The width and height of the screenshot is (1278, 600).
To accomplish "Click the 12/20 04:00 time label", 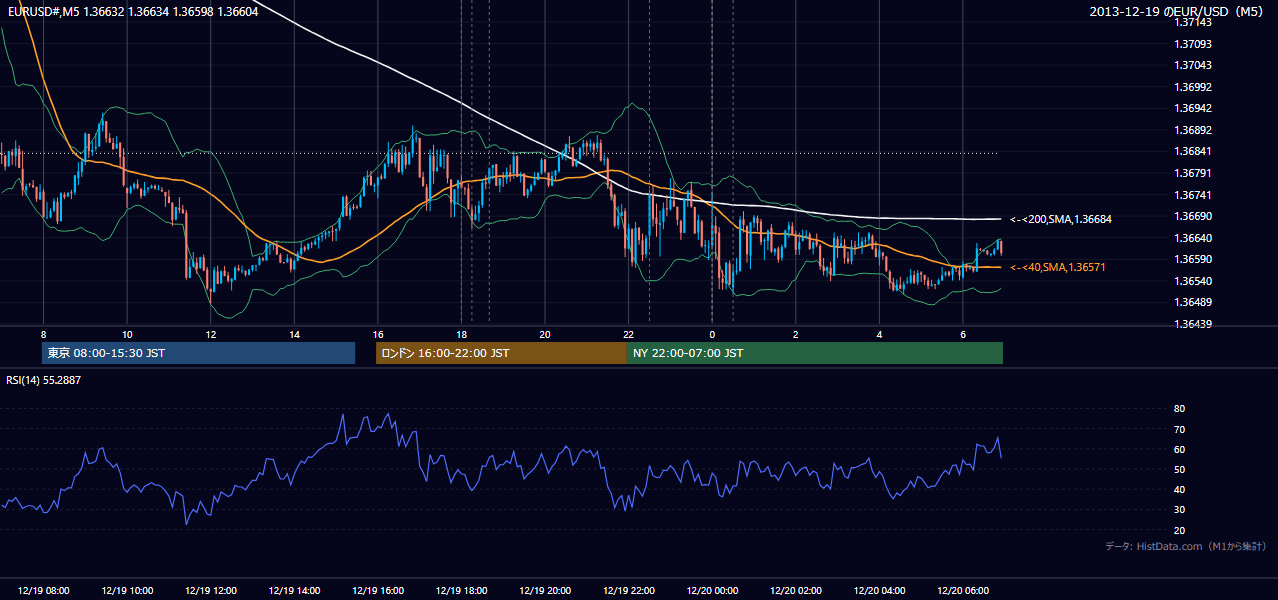I will point(879,591).
